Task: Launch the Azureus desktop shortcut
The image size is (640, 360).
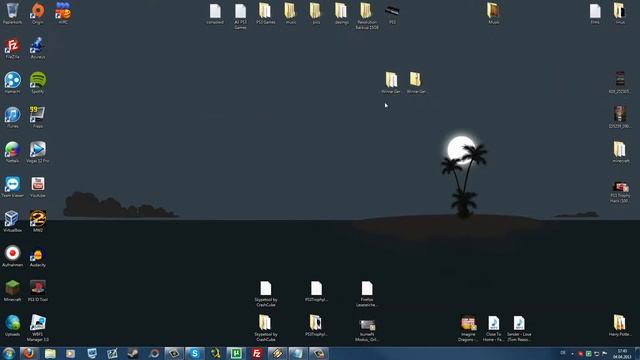Action: coord(38,48)
